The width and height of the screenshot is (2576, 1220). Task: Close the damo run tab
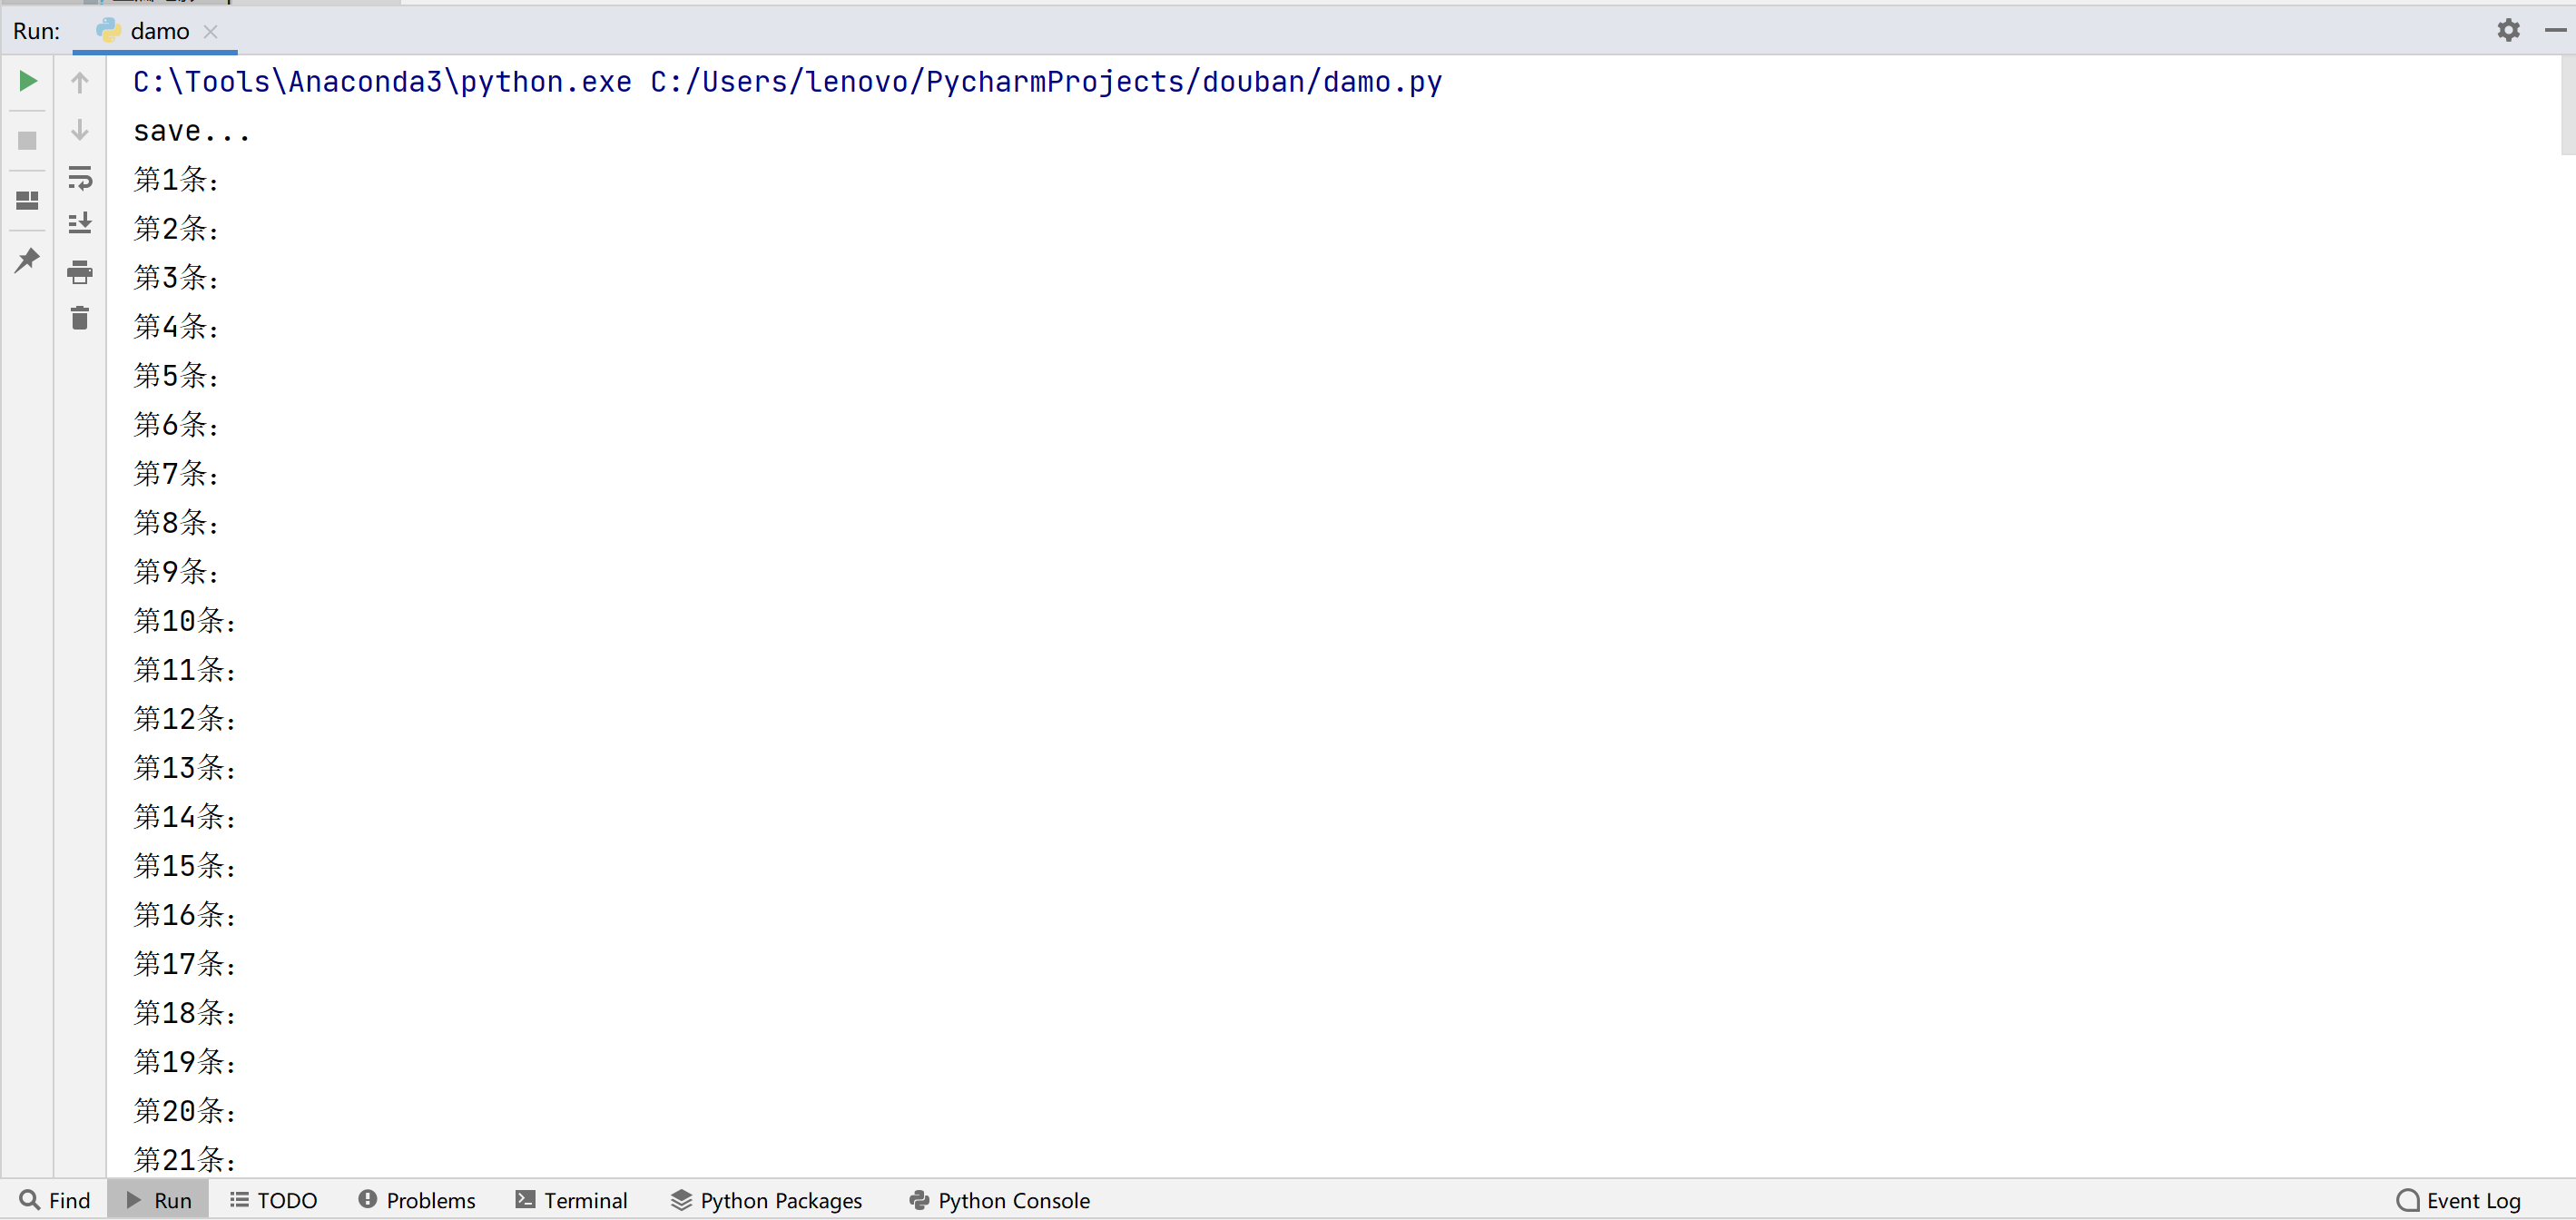pos(211,31)
